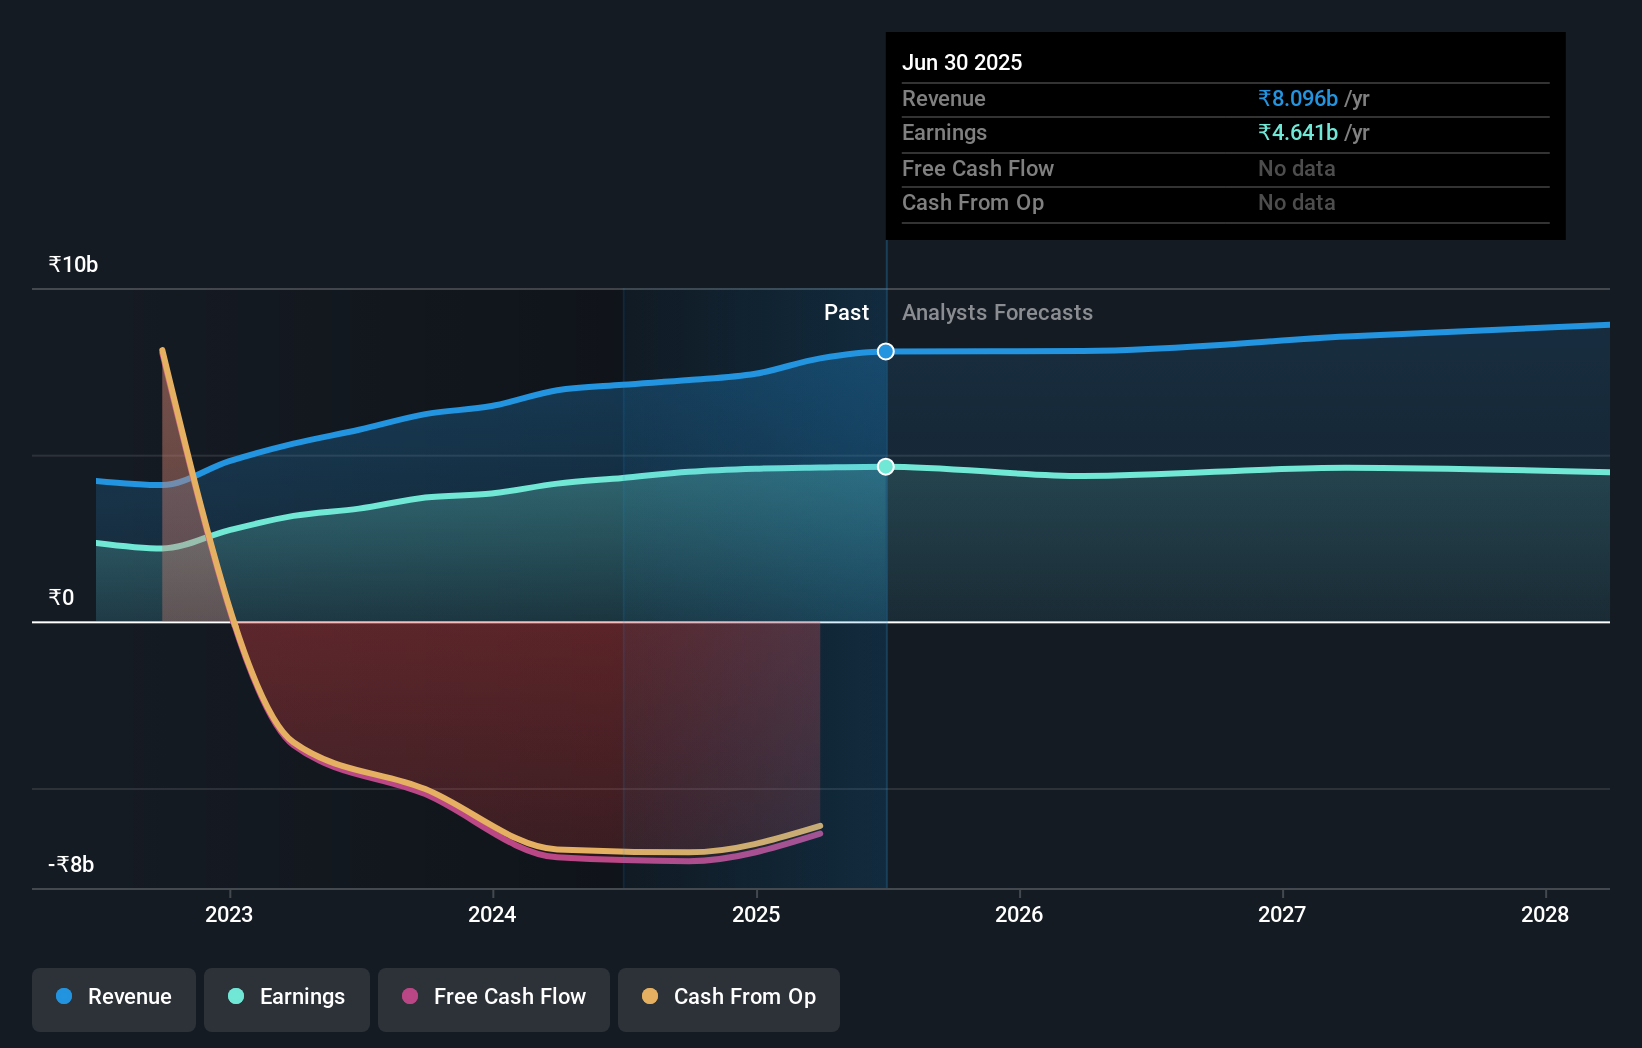Click the Revenue value ₹8.096b in tooltip

pos(1296,98)
